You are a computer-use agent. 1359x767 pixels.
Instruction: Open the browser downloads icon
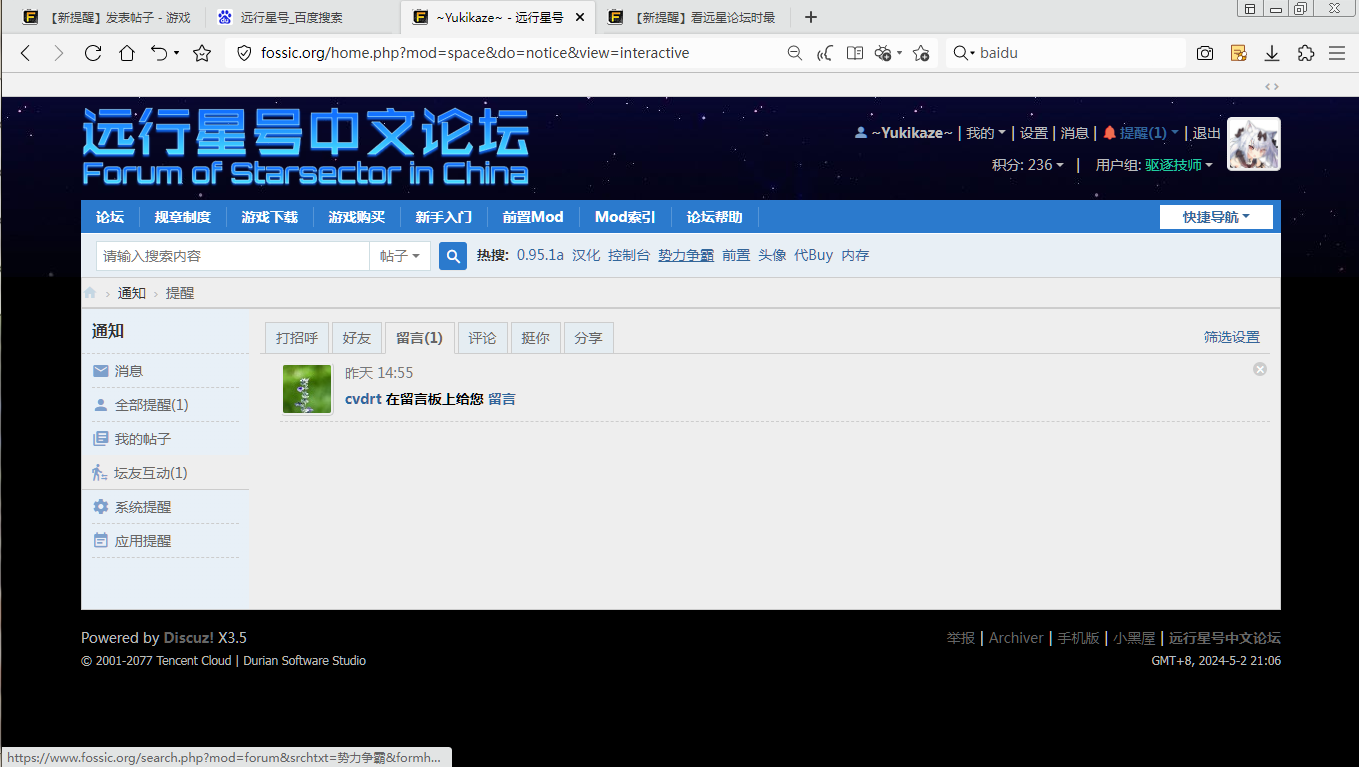coord(1272,53)
